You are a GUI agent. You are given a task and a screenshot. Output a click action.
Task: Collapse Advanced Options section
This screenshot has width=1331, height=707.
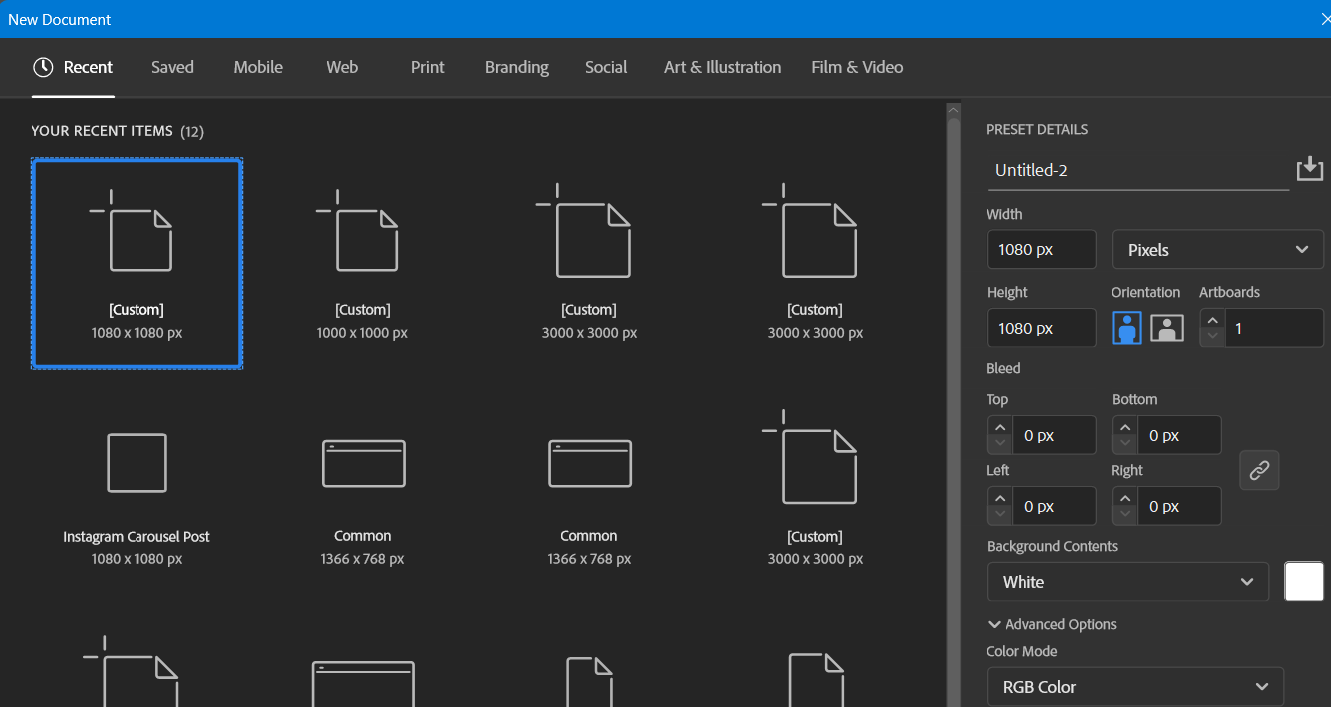tap(1052, 624)
